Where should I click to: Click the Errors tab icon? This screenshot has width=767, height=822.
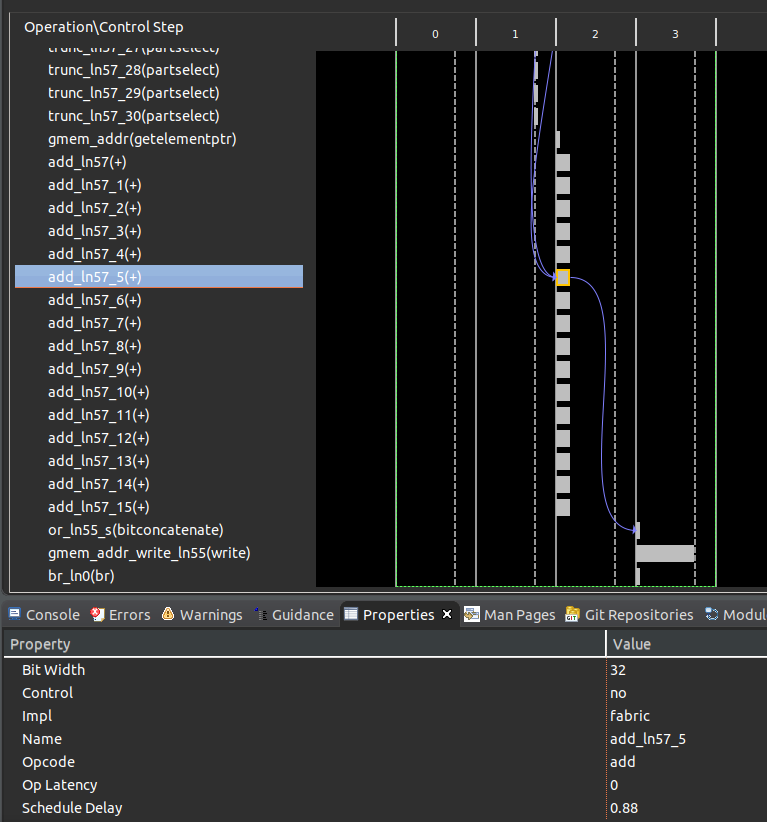click(x=98, y=614)
